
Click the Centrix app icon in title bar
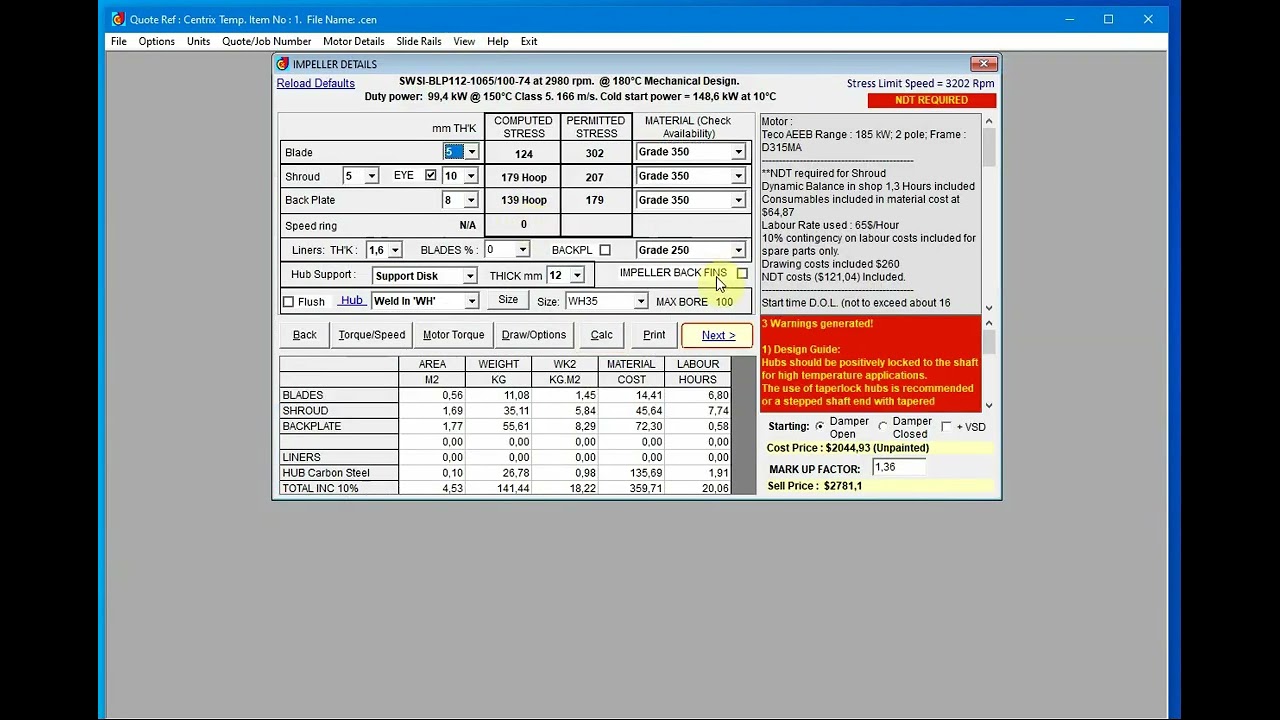pyautogui.click(x=118, y=19)
